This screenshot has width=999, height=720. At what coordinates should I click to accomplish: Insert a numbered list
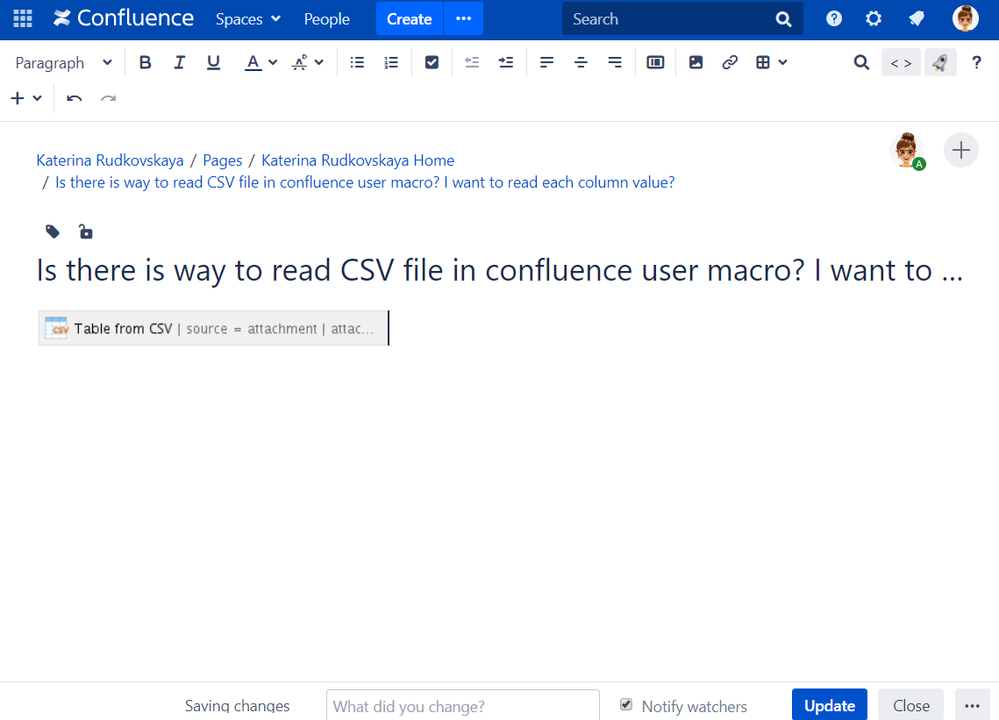tap(391, 62)
